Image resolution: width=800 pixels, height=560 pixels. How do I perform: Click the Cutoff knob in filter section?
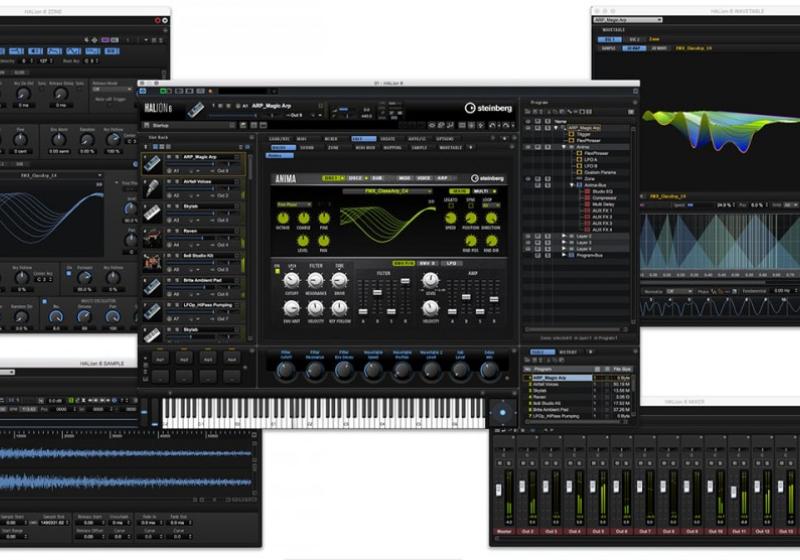291,281
